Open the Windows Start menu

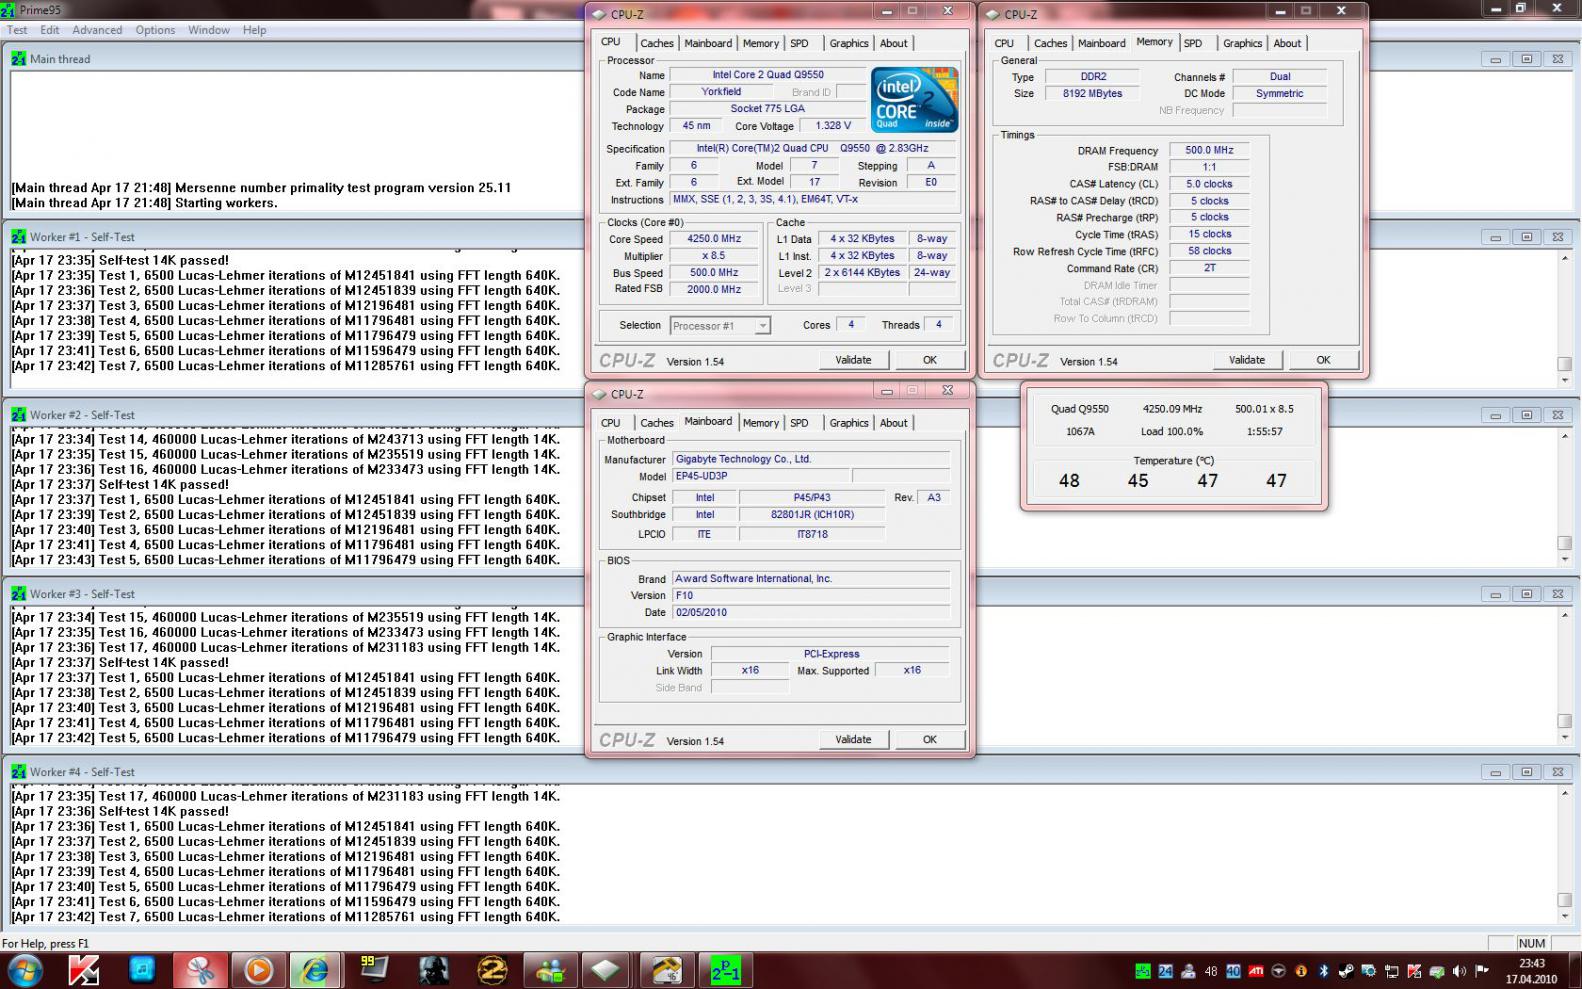click(x=25, y=970)
